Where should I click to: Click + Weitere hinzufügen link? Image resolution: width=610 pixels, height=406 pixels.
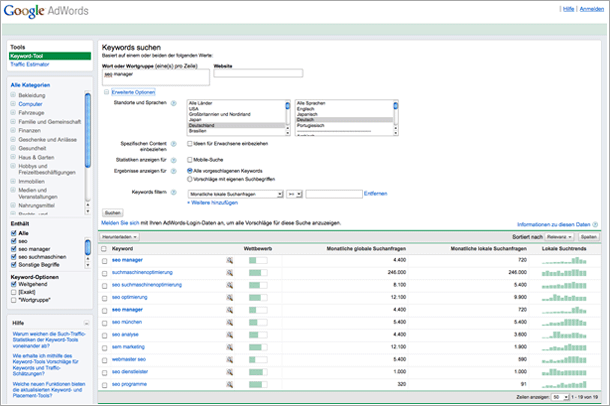[212, 203]
